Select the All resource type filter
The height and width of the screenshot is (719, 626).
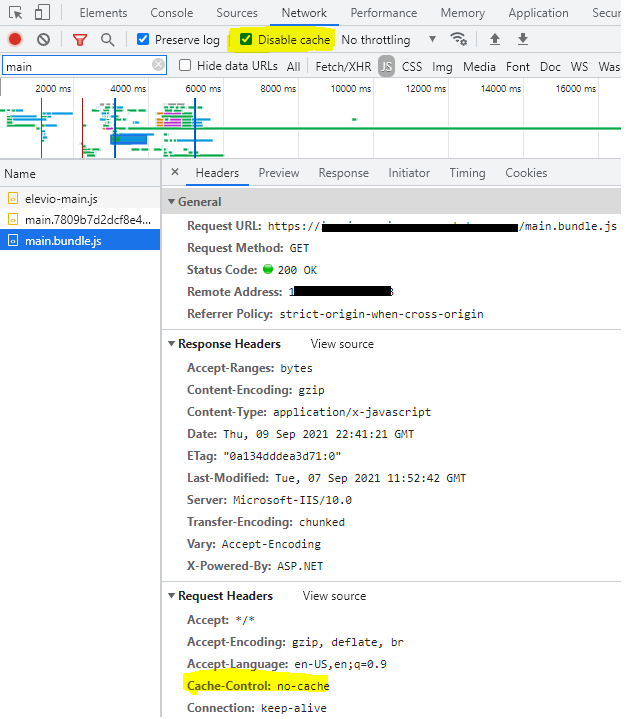(294, 66)
